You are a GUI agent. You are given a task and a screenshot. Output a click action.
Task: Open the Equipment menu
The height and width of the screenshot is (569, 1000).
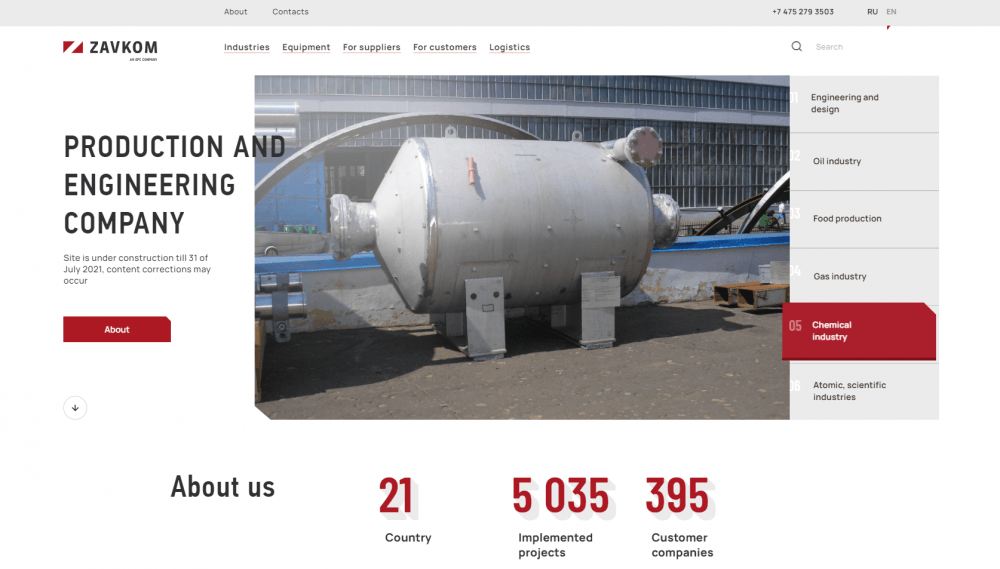[x=306, y=47]
